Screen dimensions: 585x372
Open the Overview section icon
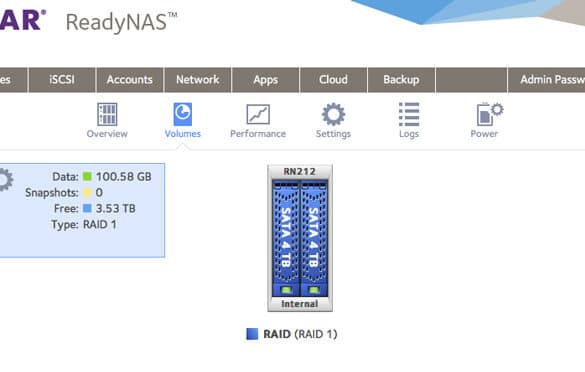(107, 114)
